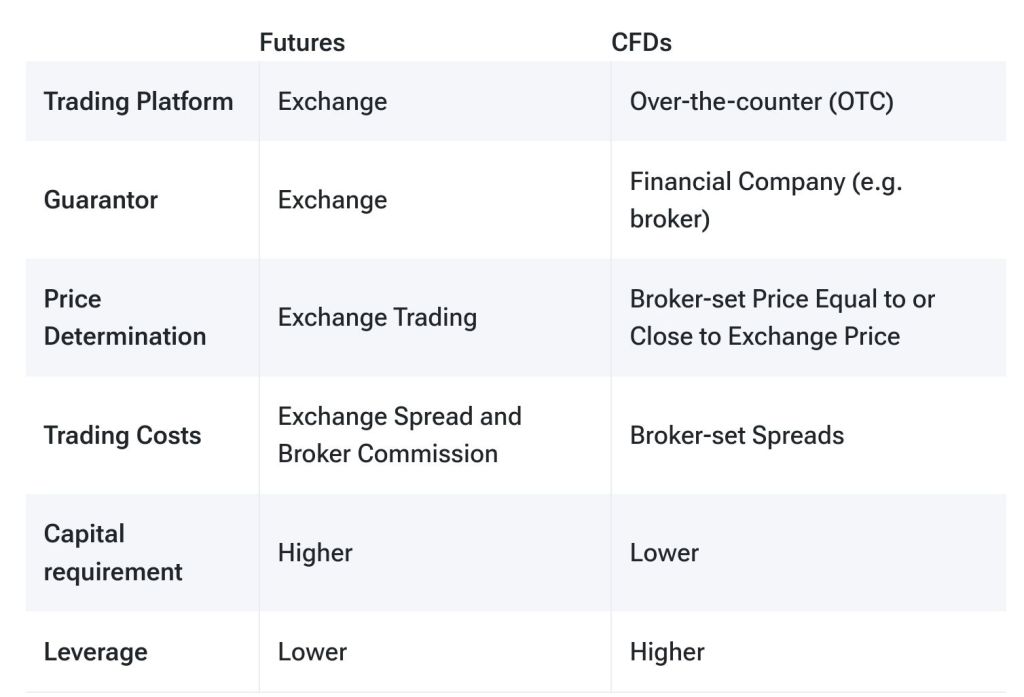Select the Trading Costs row label
The width and height of the screenshot is (1024, 697).
click(x=122, y=435)
